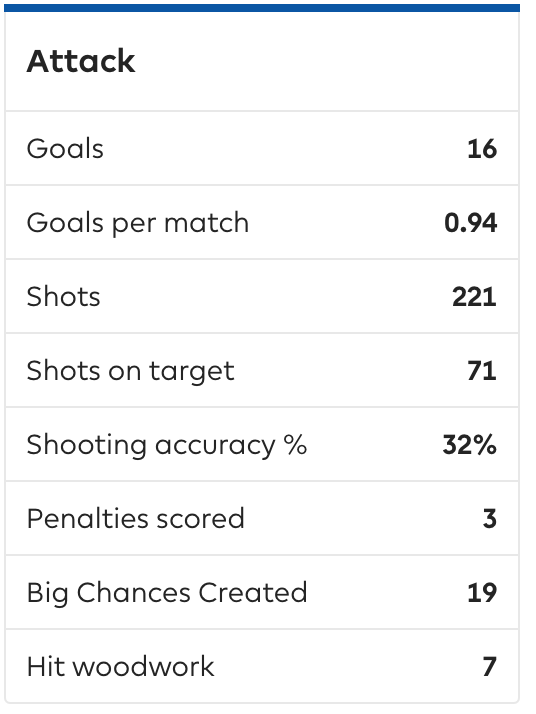Select the Hit woodwork label

(x=120, y=667)
